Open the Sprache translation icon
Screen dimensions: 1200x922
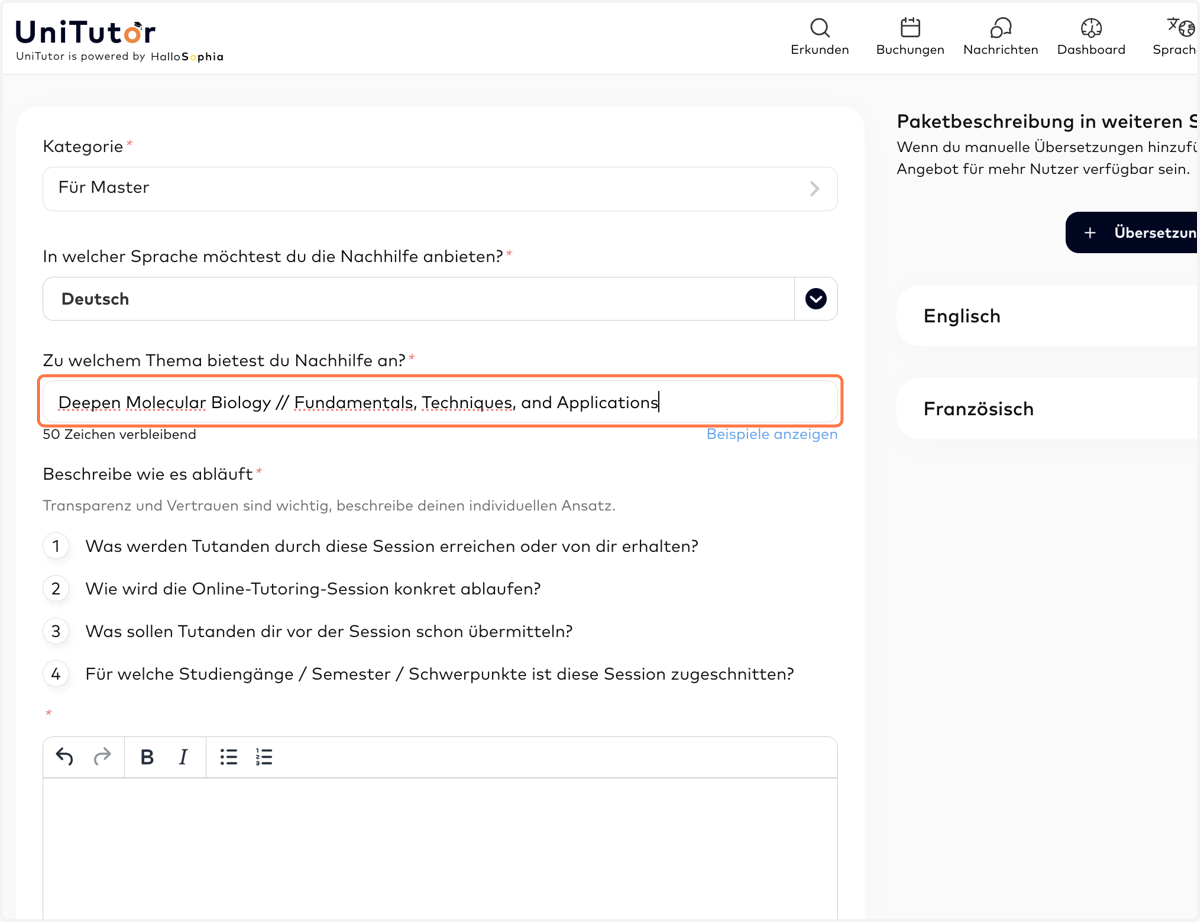point(1180,27)
